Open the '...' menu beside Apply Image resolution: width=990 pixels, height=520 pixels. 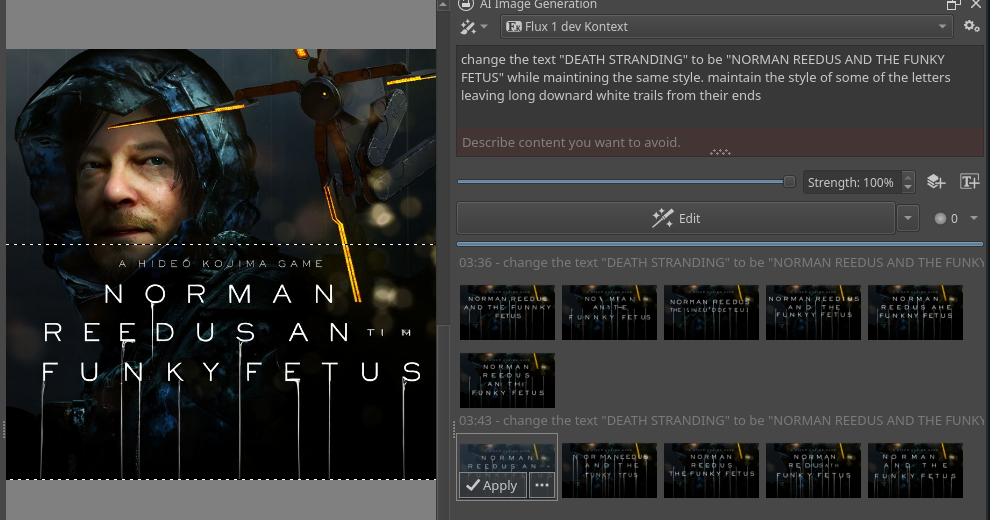(542, 485)
